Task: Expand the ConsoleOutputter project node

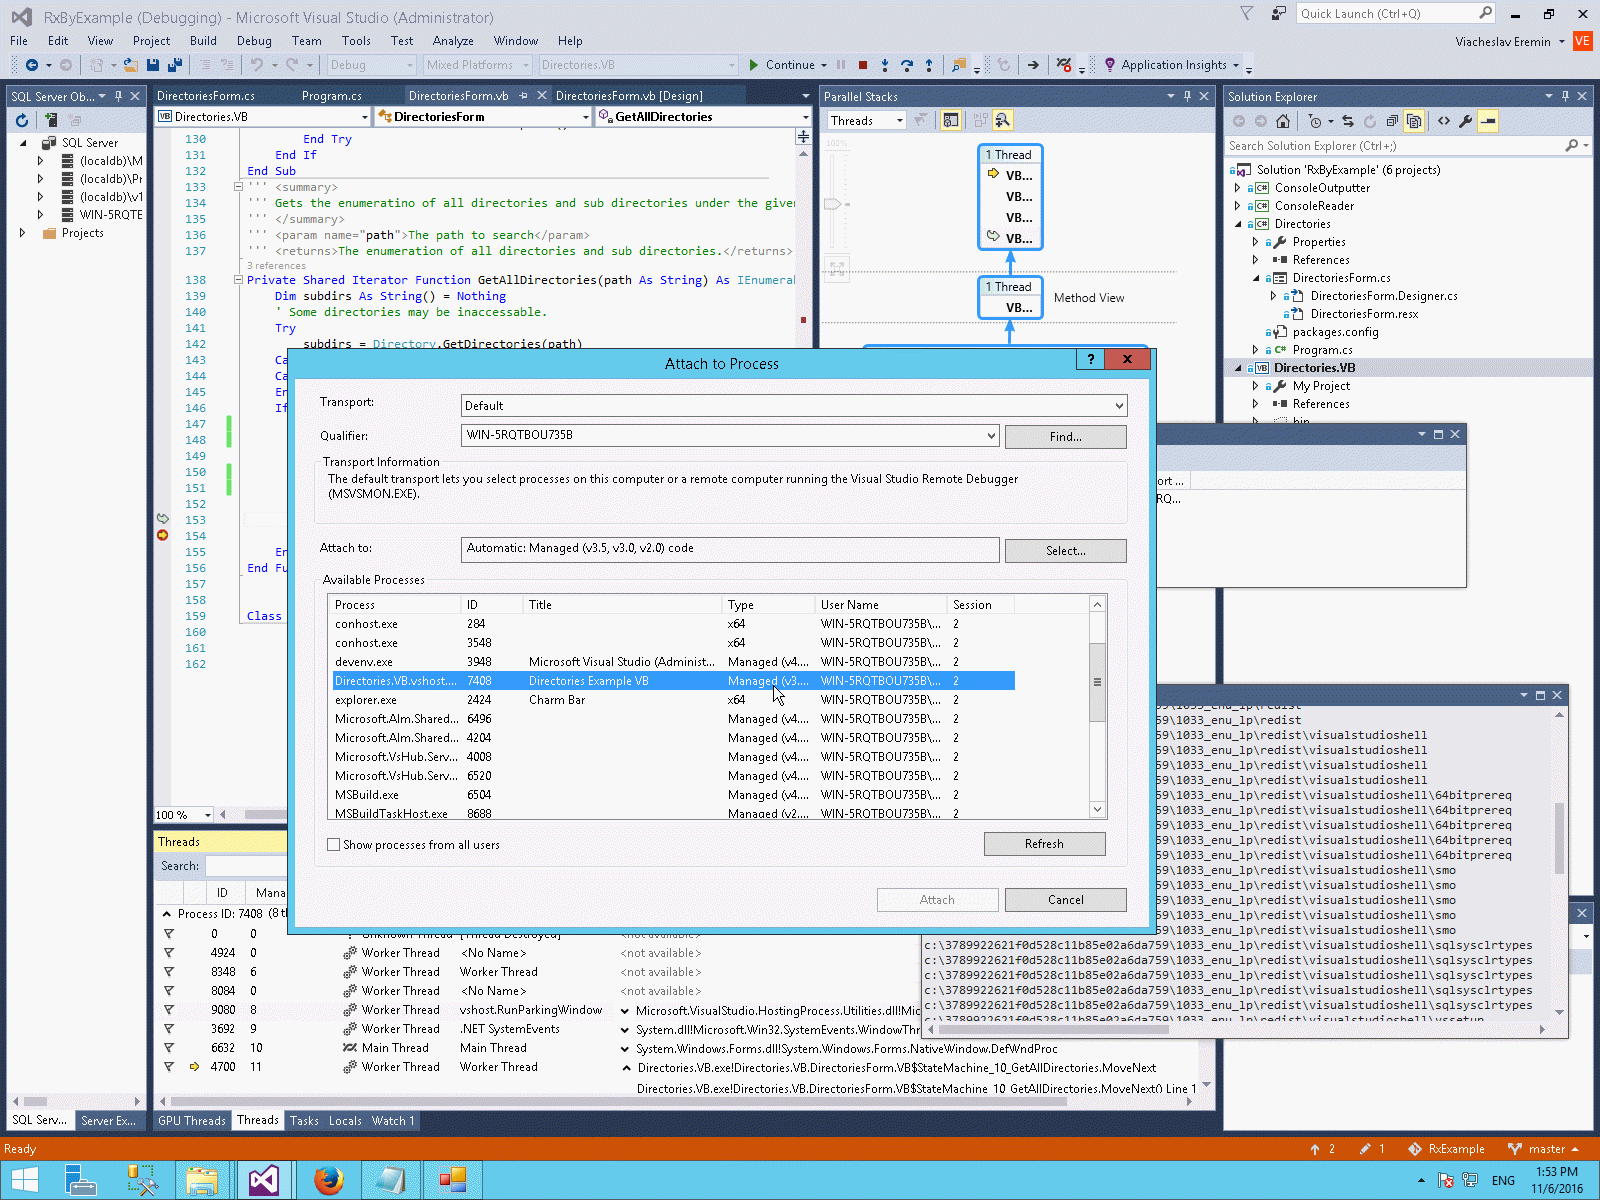Action: point(1238,188)
